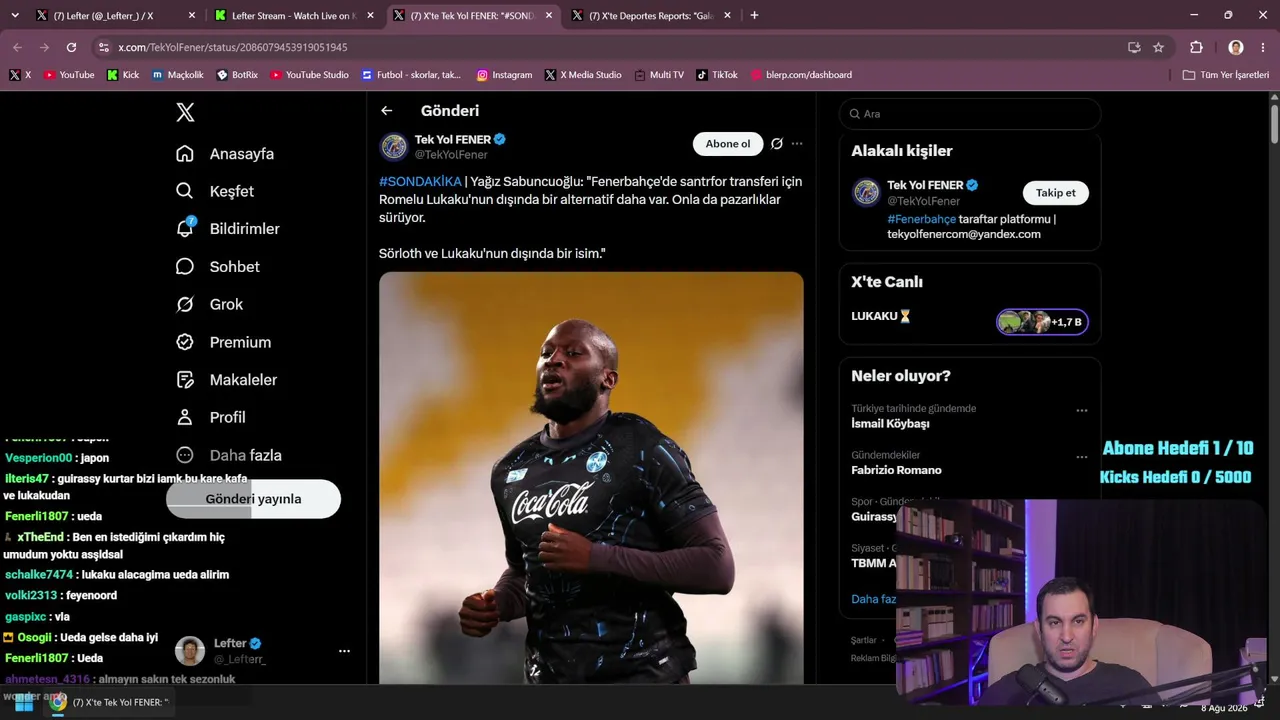Open Tüm Yer İşaretleri bookmarks folder

(1226, 75)
